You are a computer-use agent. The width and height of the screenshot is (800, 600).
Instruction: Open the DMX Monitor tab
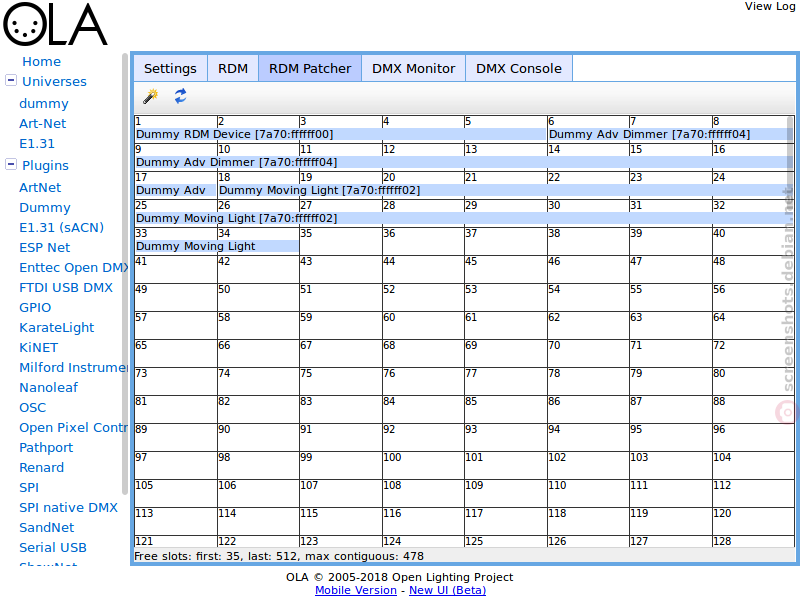414,68
